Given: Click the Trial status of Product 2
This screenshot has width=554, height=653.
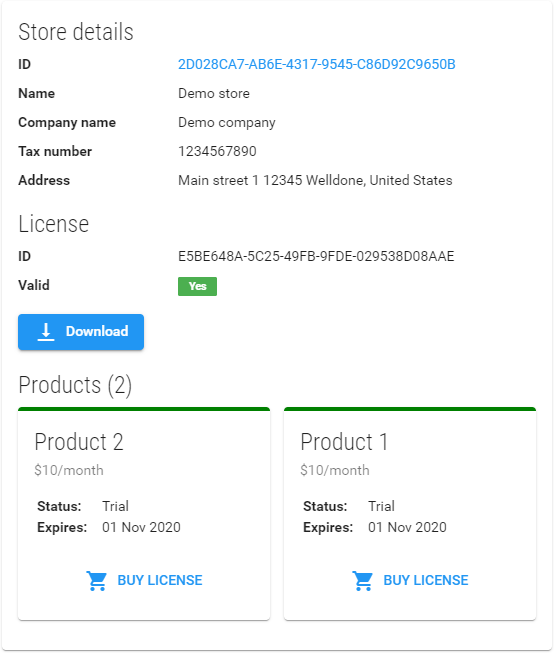Looking at the screenshot, I should (x=115, y=506).
